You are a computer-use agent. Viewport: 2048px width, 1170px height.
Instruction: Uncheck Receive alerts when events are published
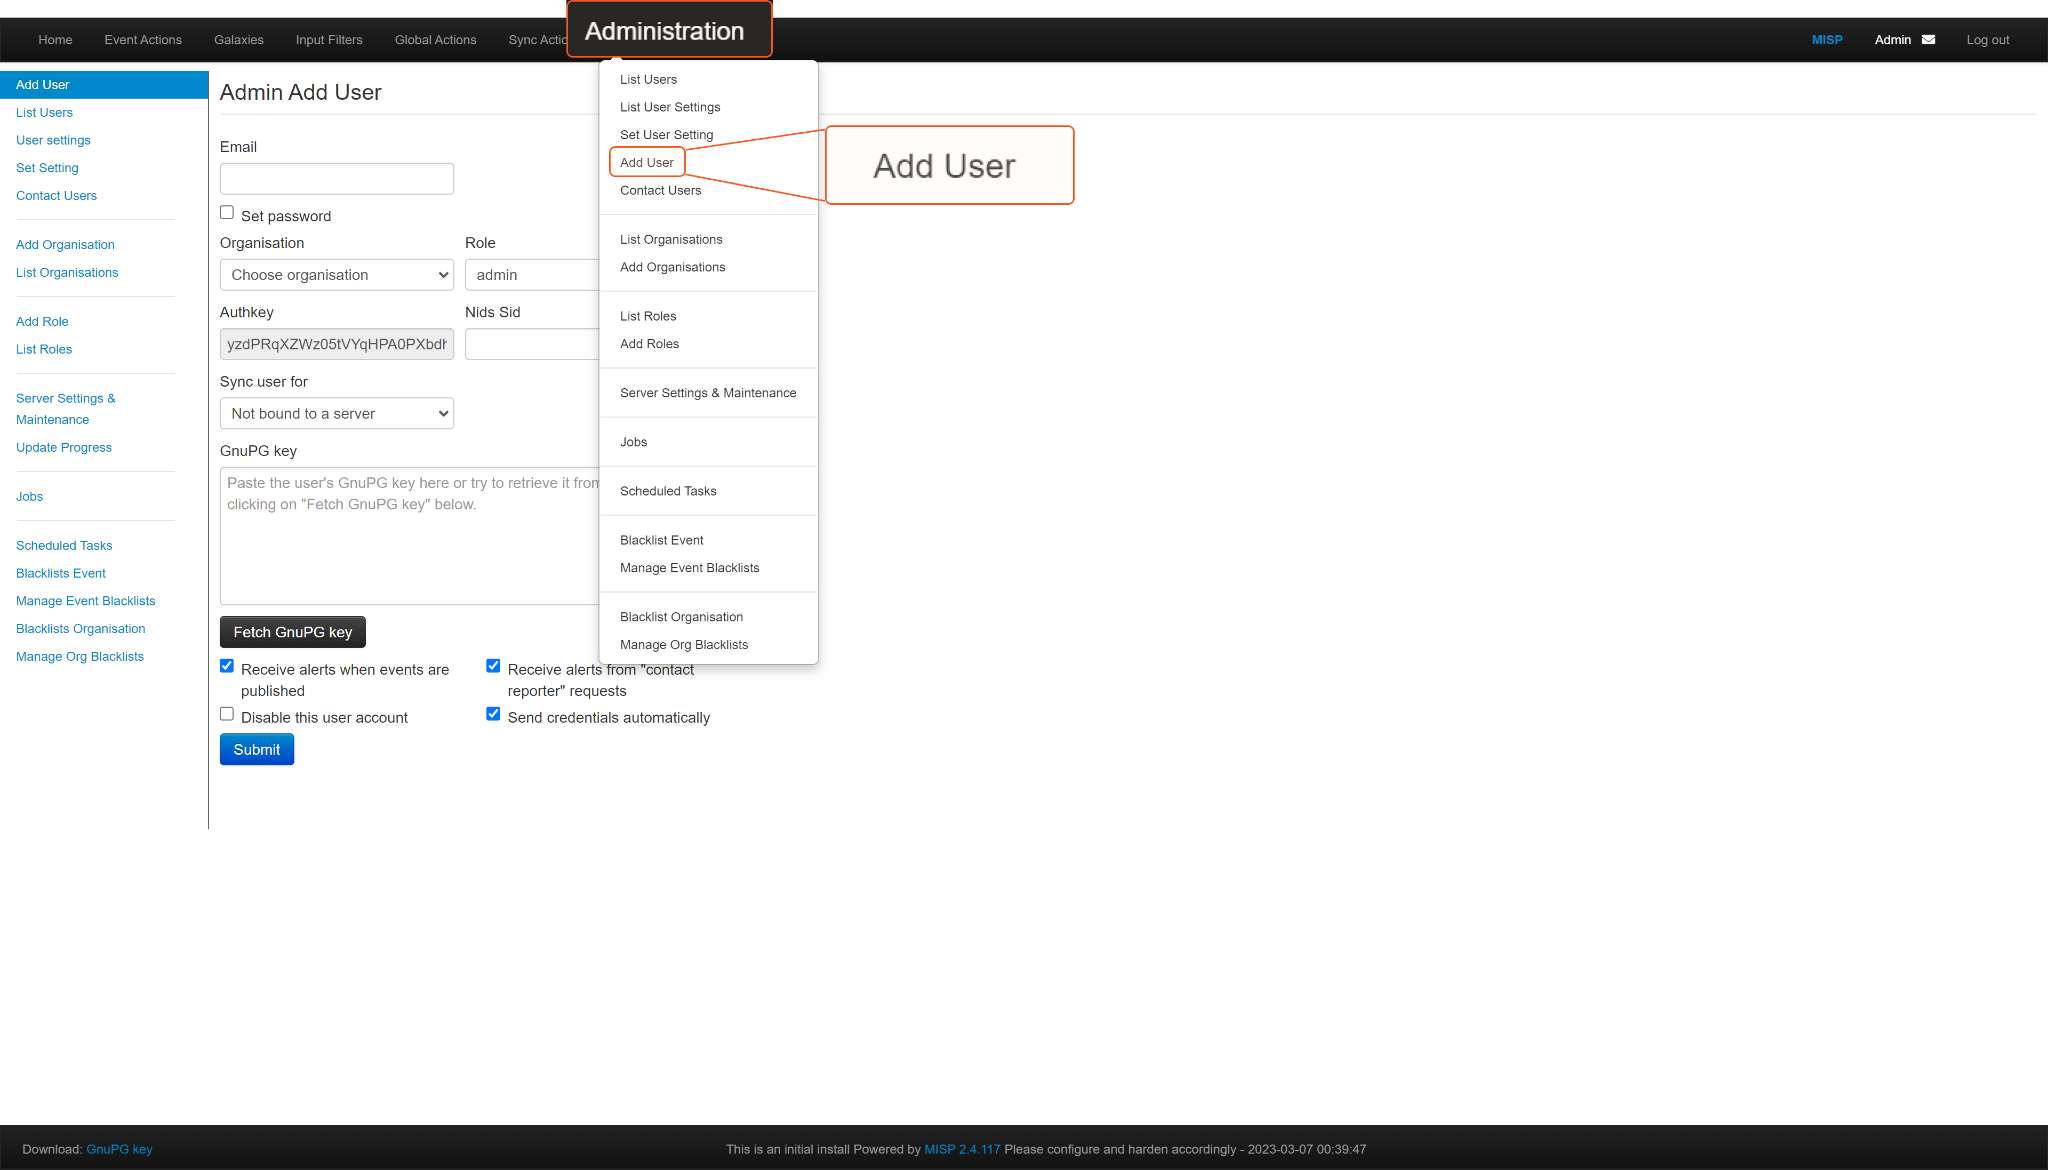coord(227,666)
